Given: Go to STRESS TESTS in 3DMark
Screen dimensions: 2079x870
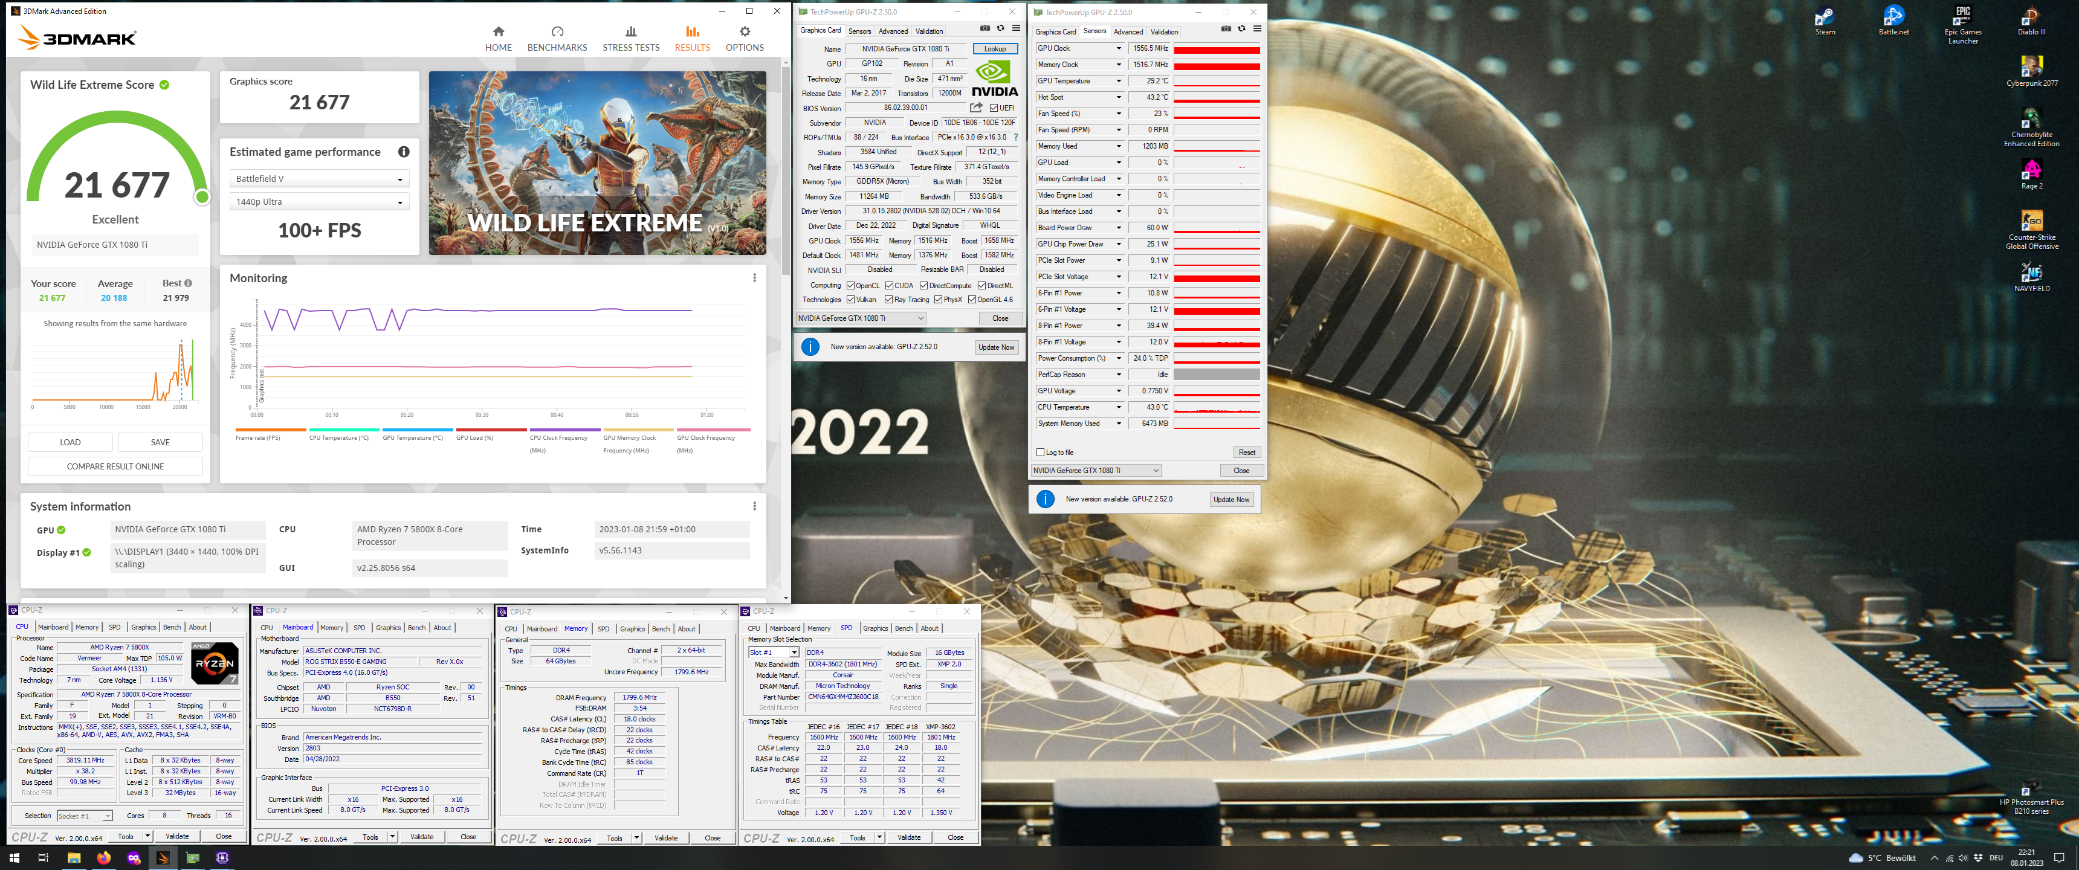Looking at the screenshot, I should point(631,39).
